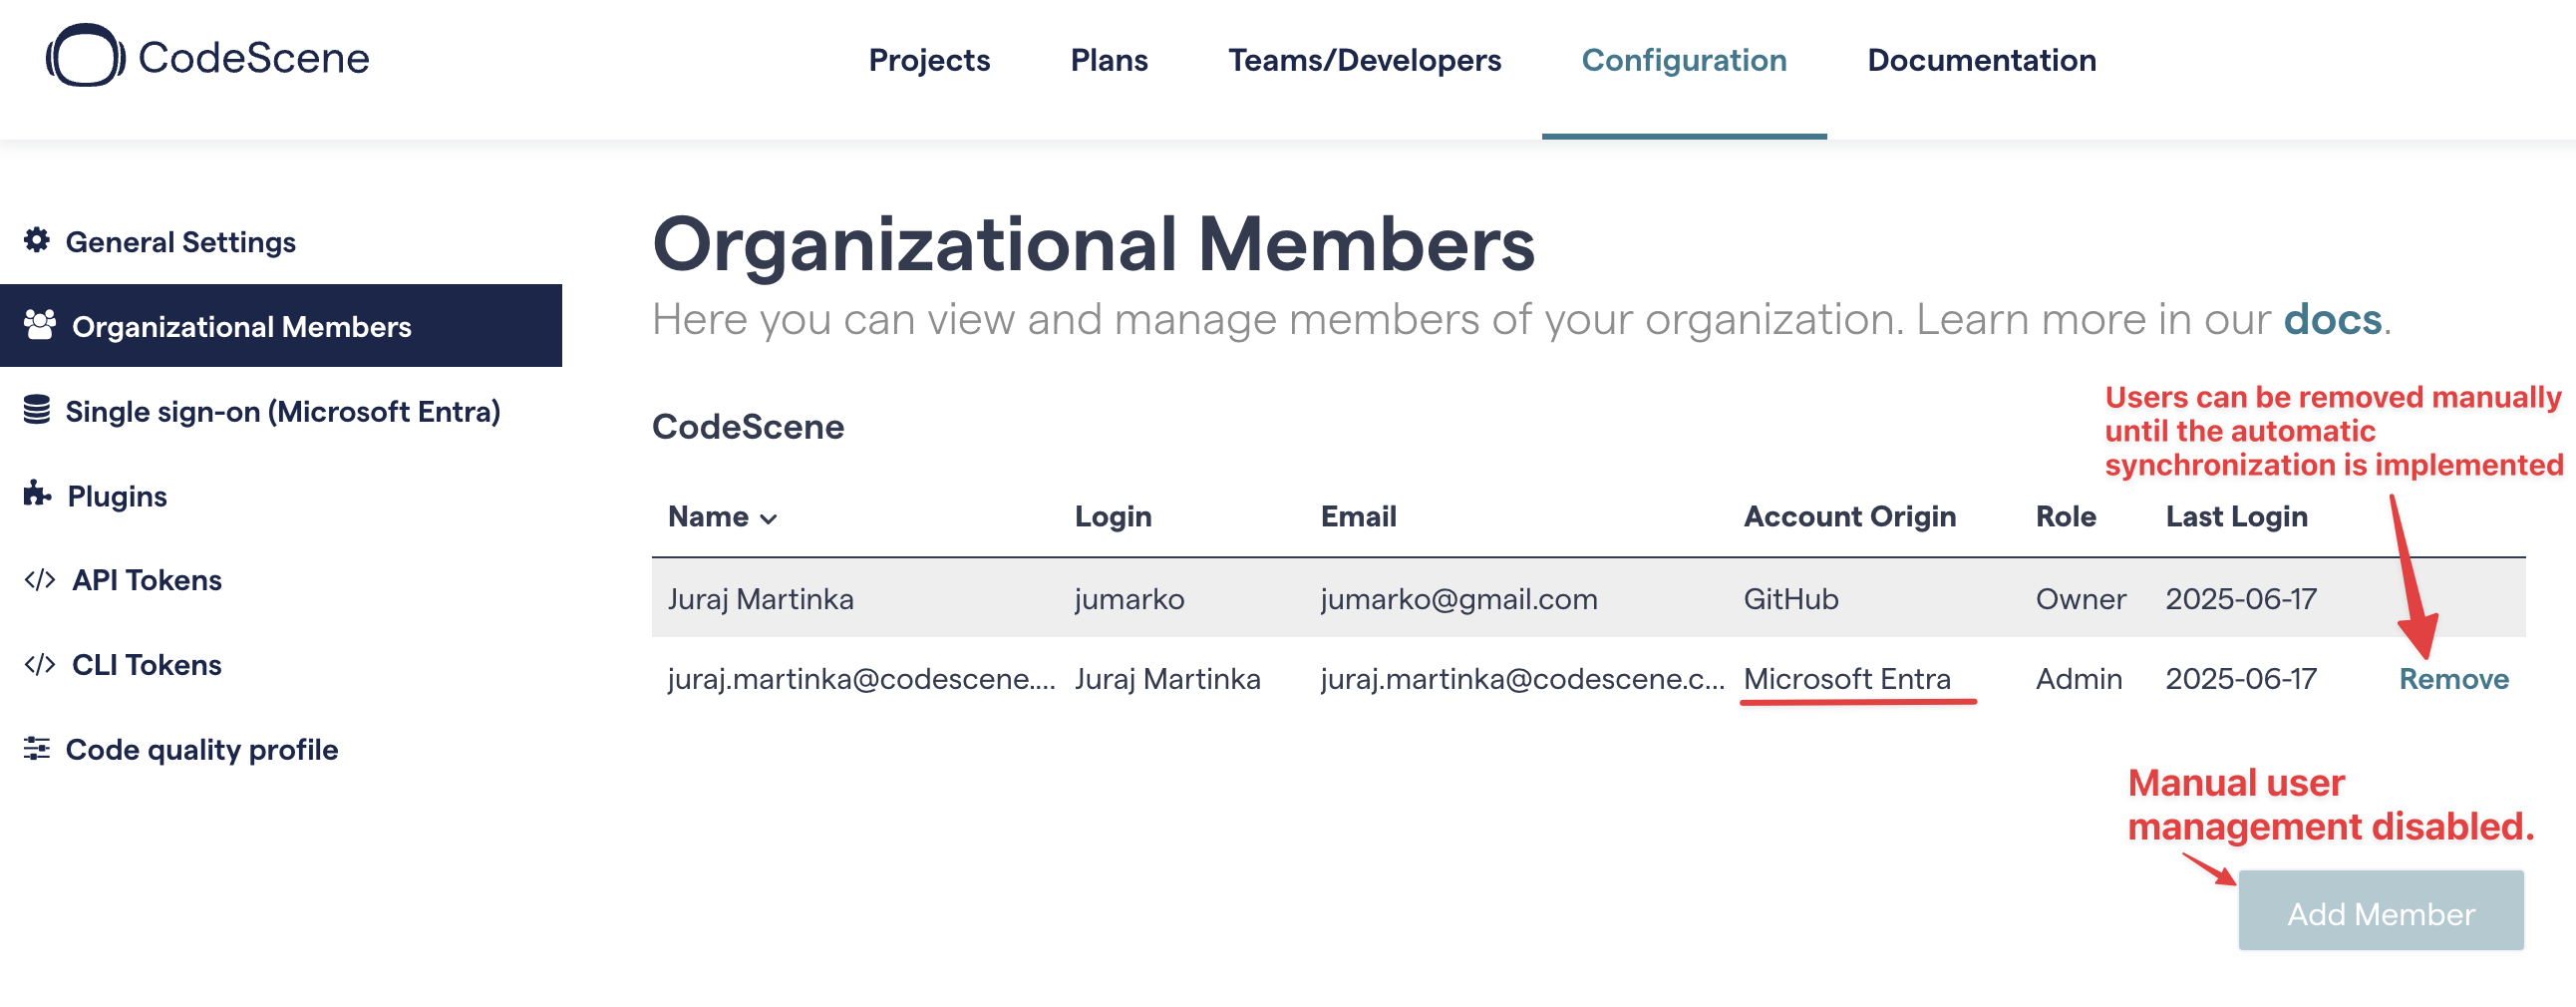The width and height of the screenshot is (2576, 1007).
Task: Open the General Settings gear icon
Action: (37, 241)
